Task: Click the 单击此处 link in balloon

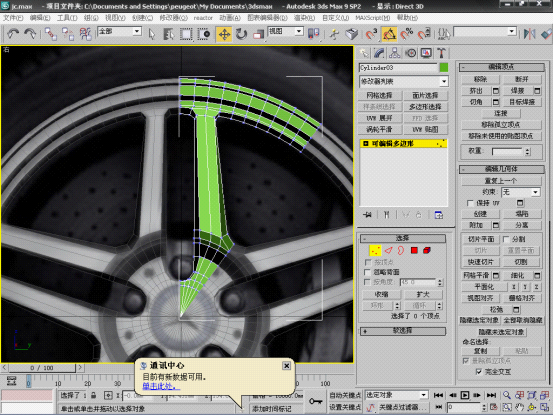Action: (x=161, y=386)
